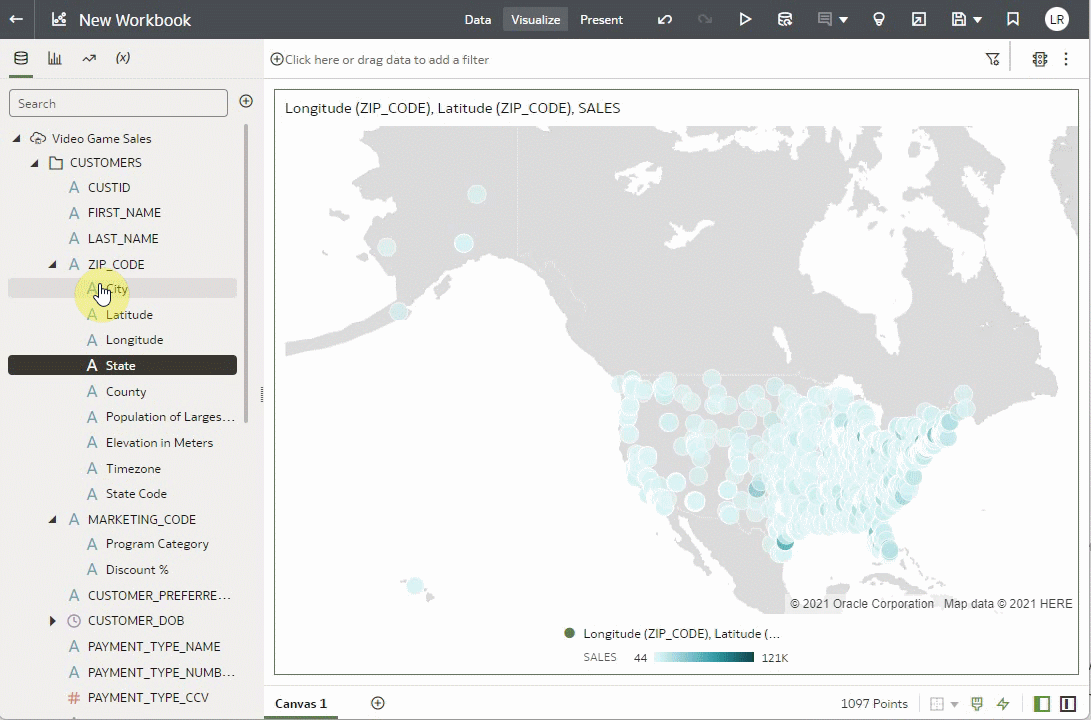Viewport: 1091px width, 720px height.
Task: Refresh the dataset using the database icon
Action: 786,19
